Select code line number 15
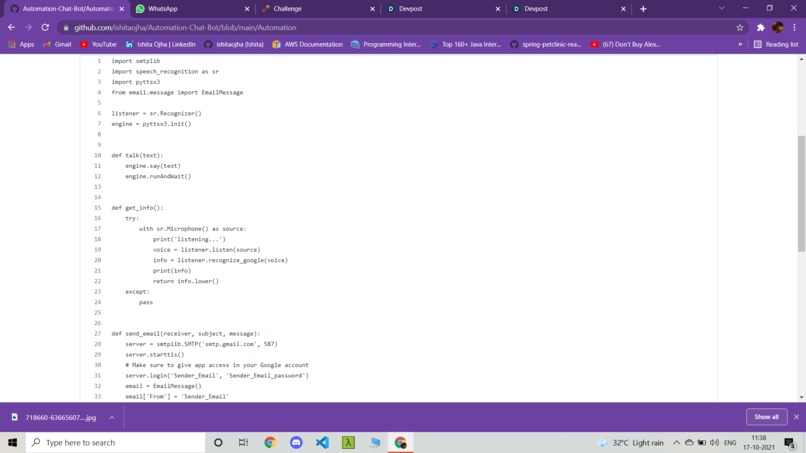806x453 pixels. click(x=98, y=208)
